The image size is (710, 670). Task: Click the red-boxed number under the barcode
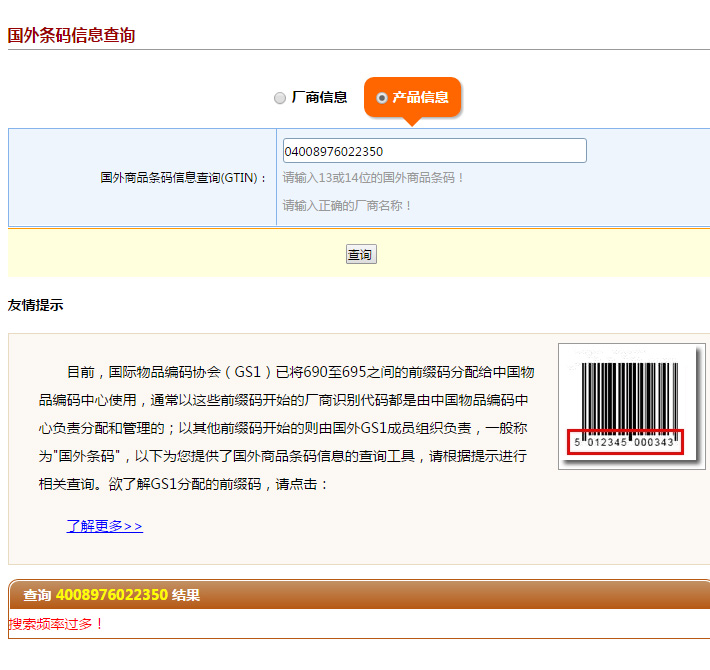tap(625, 442)
